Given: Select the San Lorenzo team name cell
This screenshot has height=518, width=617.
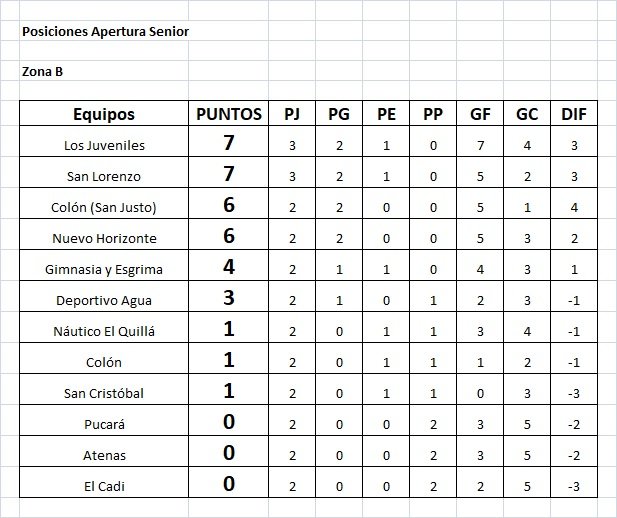Looking at the screenshot, I should [104, 172].
